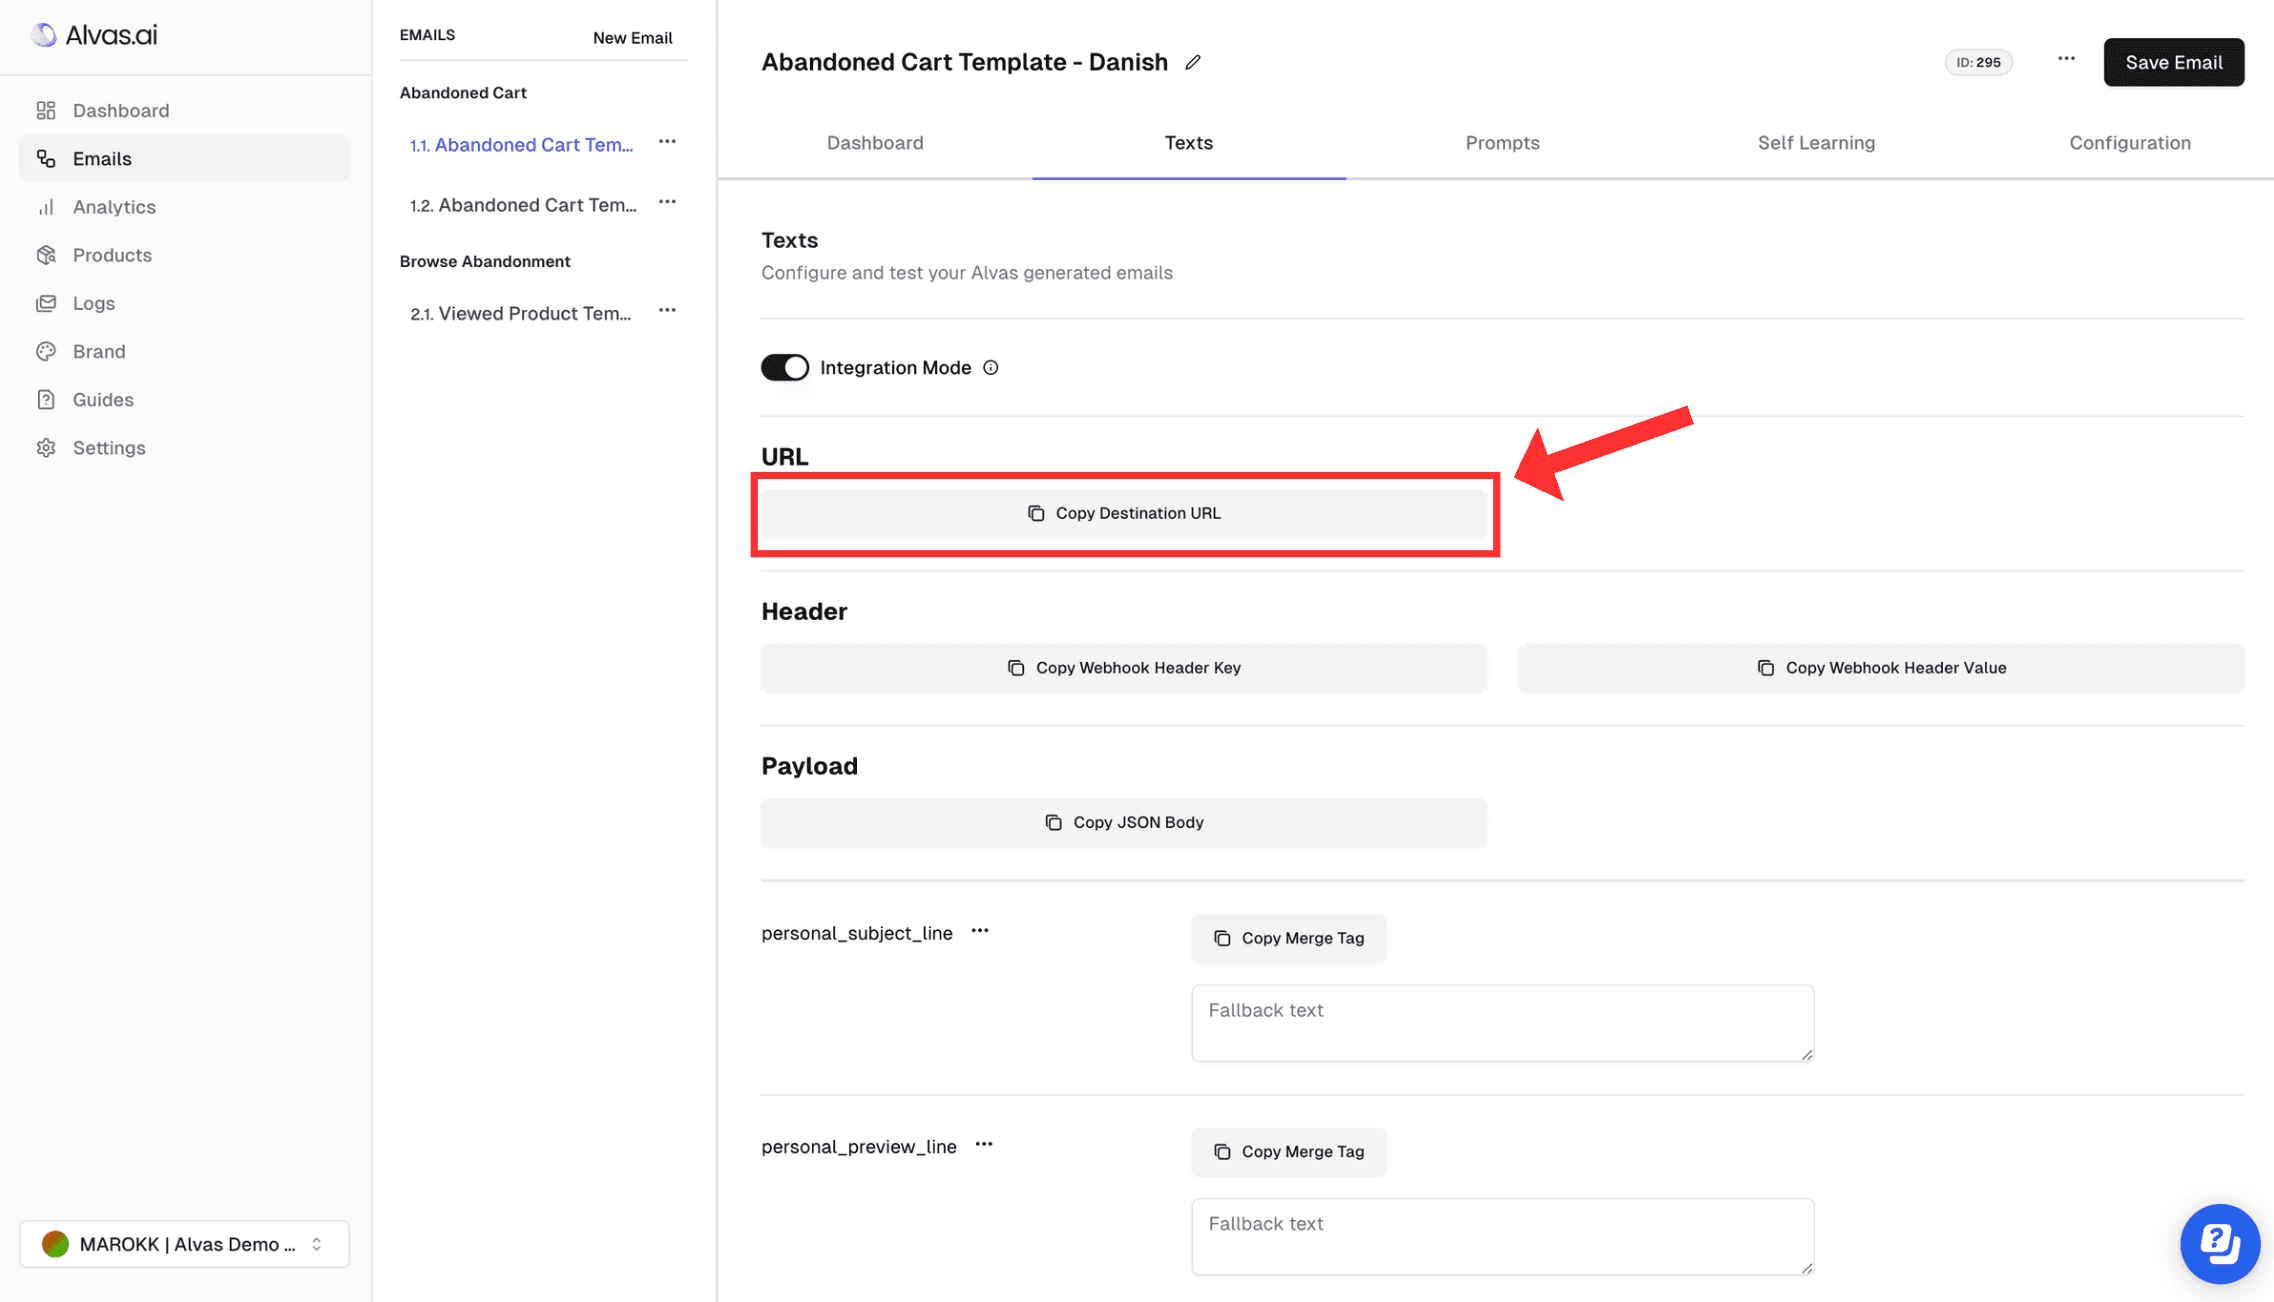
Task: Open options for personal_subject_line
Action: pos(979,931)
